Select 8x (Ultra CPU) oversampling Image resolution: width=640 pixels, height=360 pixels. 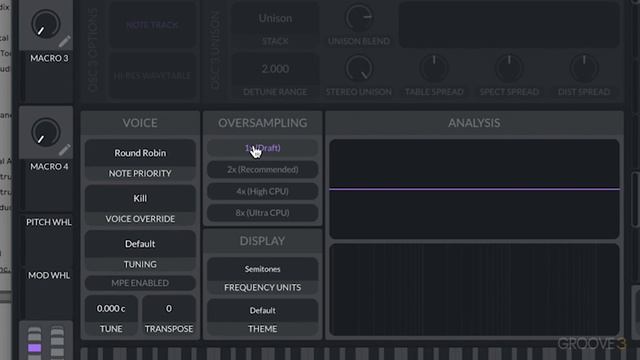tap(262, 213)
